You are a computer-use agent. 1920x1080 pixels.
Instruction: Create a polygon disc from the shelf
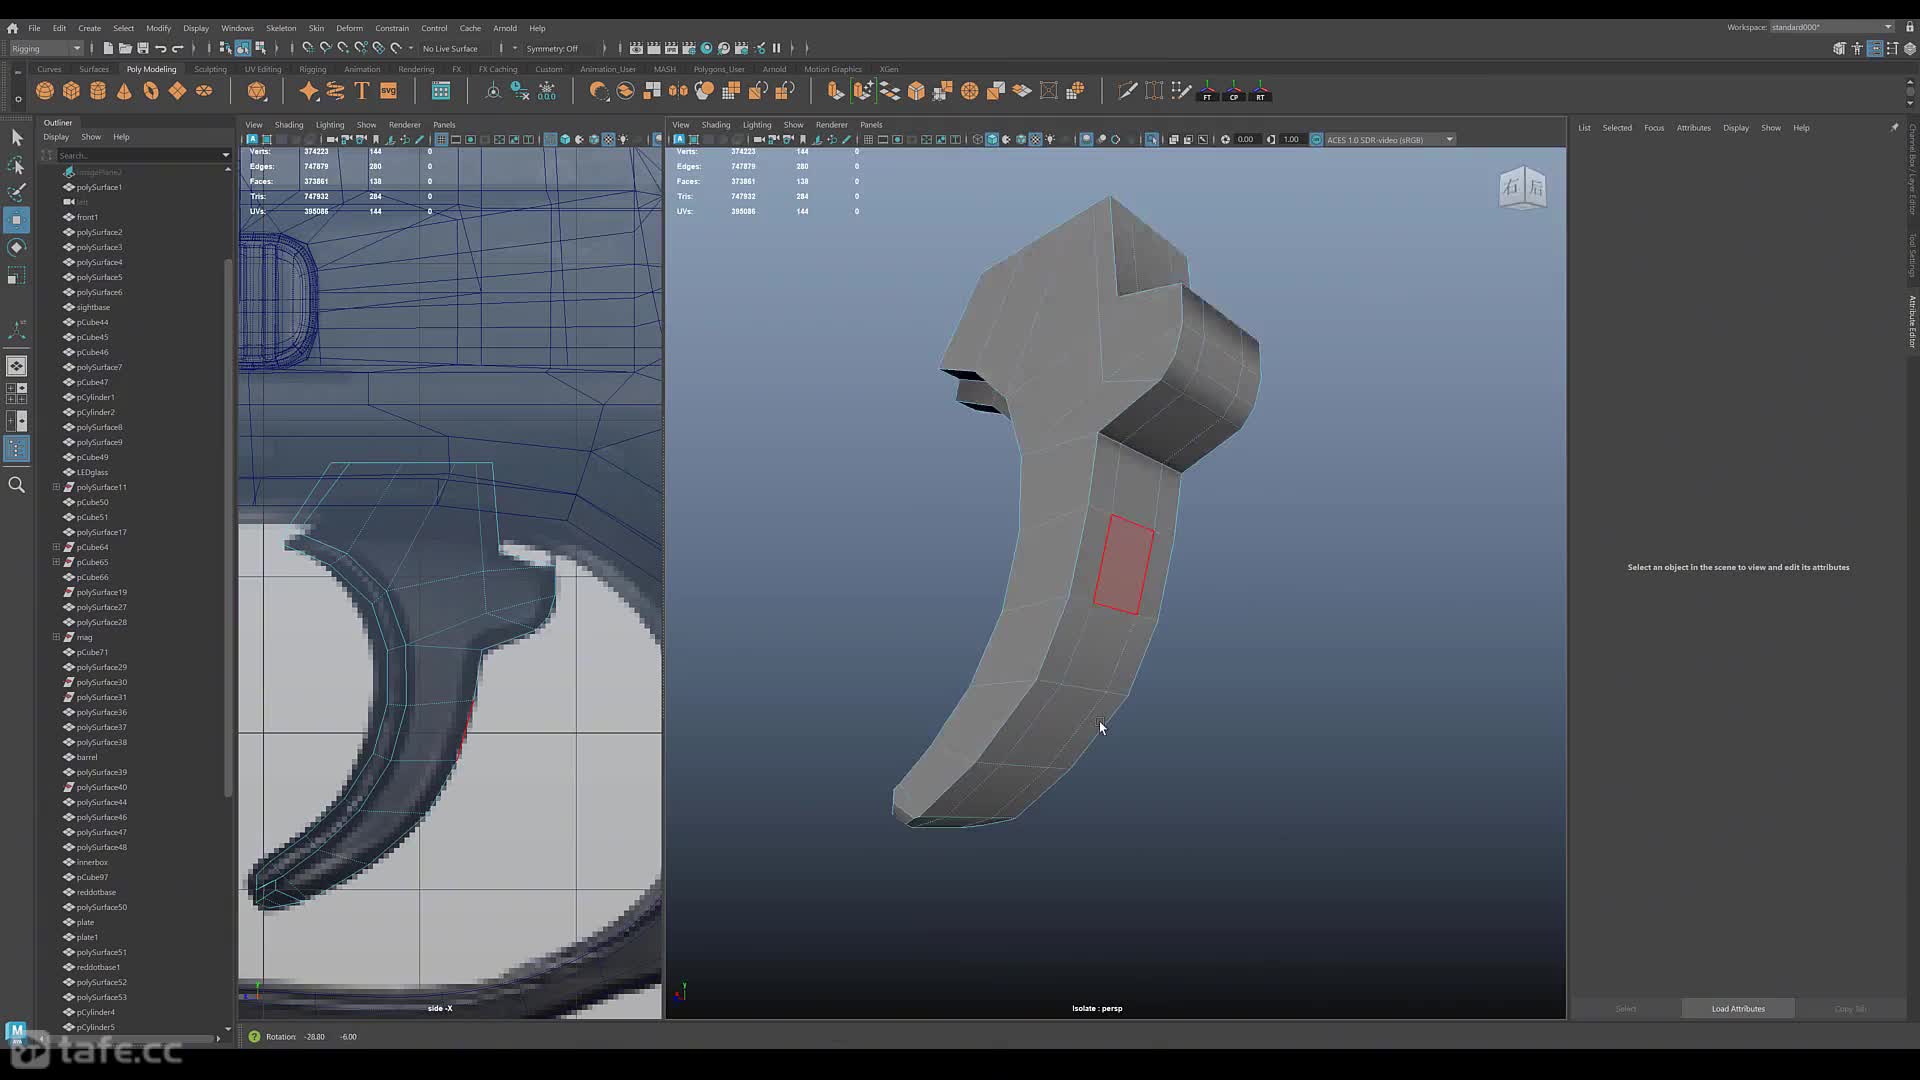[204, 91]
